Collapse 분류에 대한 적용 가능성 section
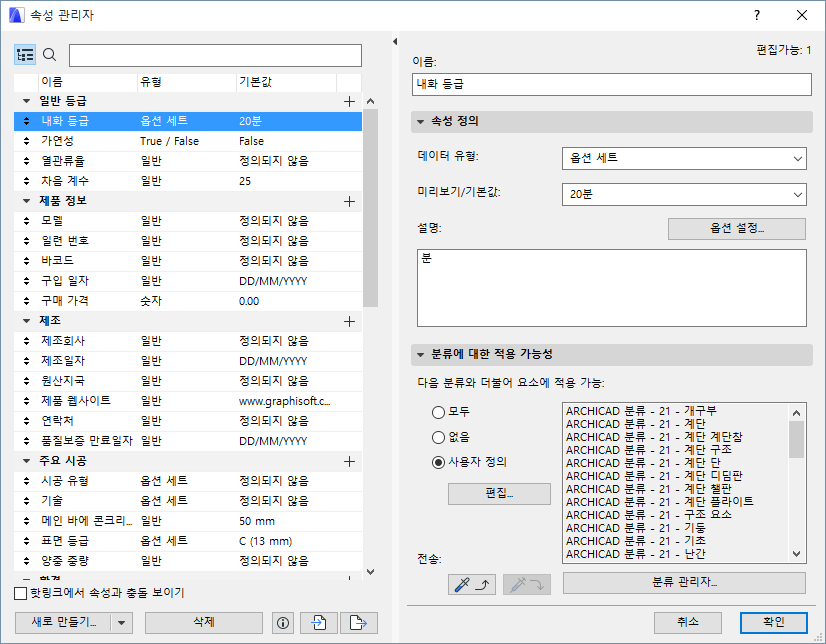826x644 pixels. click(x=420, y=354)
